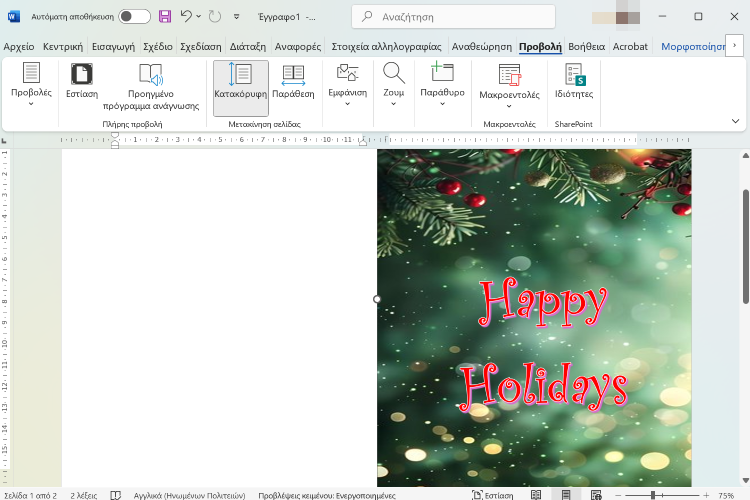The width and height of the screenshot is (750, 500).
Task: Open the Acrobat tab
Action: [x=630, y=46]
